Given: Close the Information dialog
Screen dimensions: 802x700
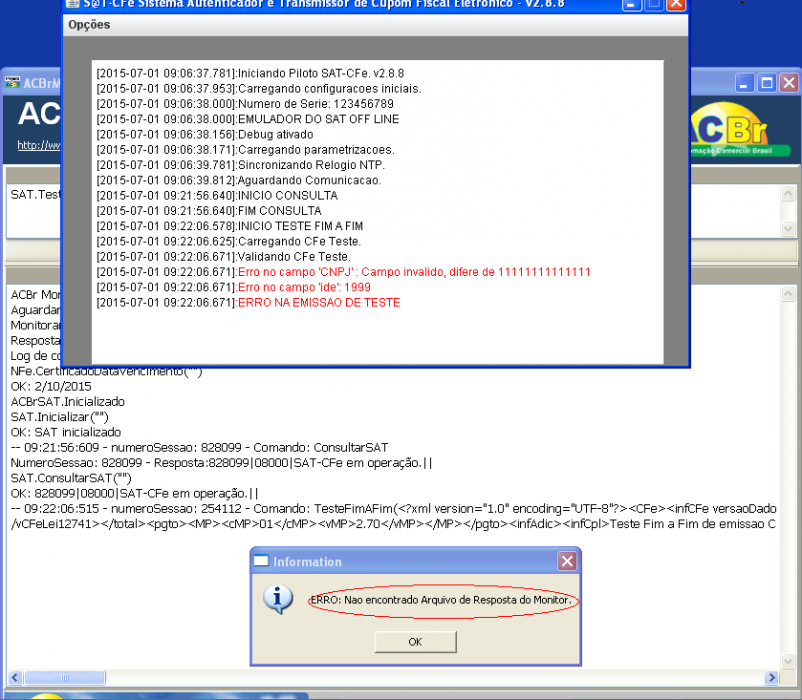Looking at the screenshot, I should tap(567, 561).
